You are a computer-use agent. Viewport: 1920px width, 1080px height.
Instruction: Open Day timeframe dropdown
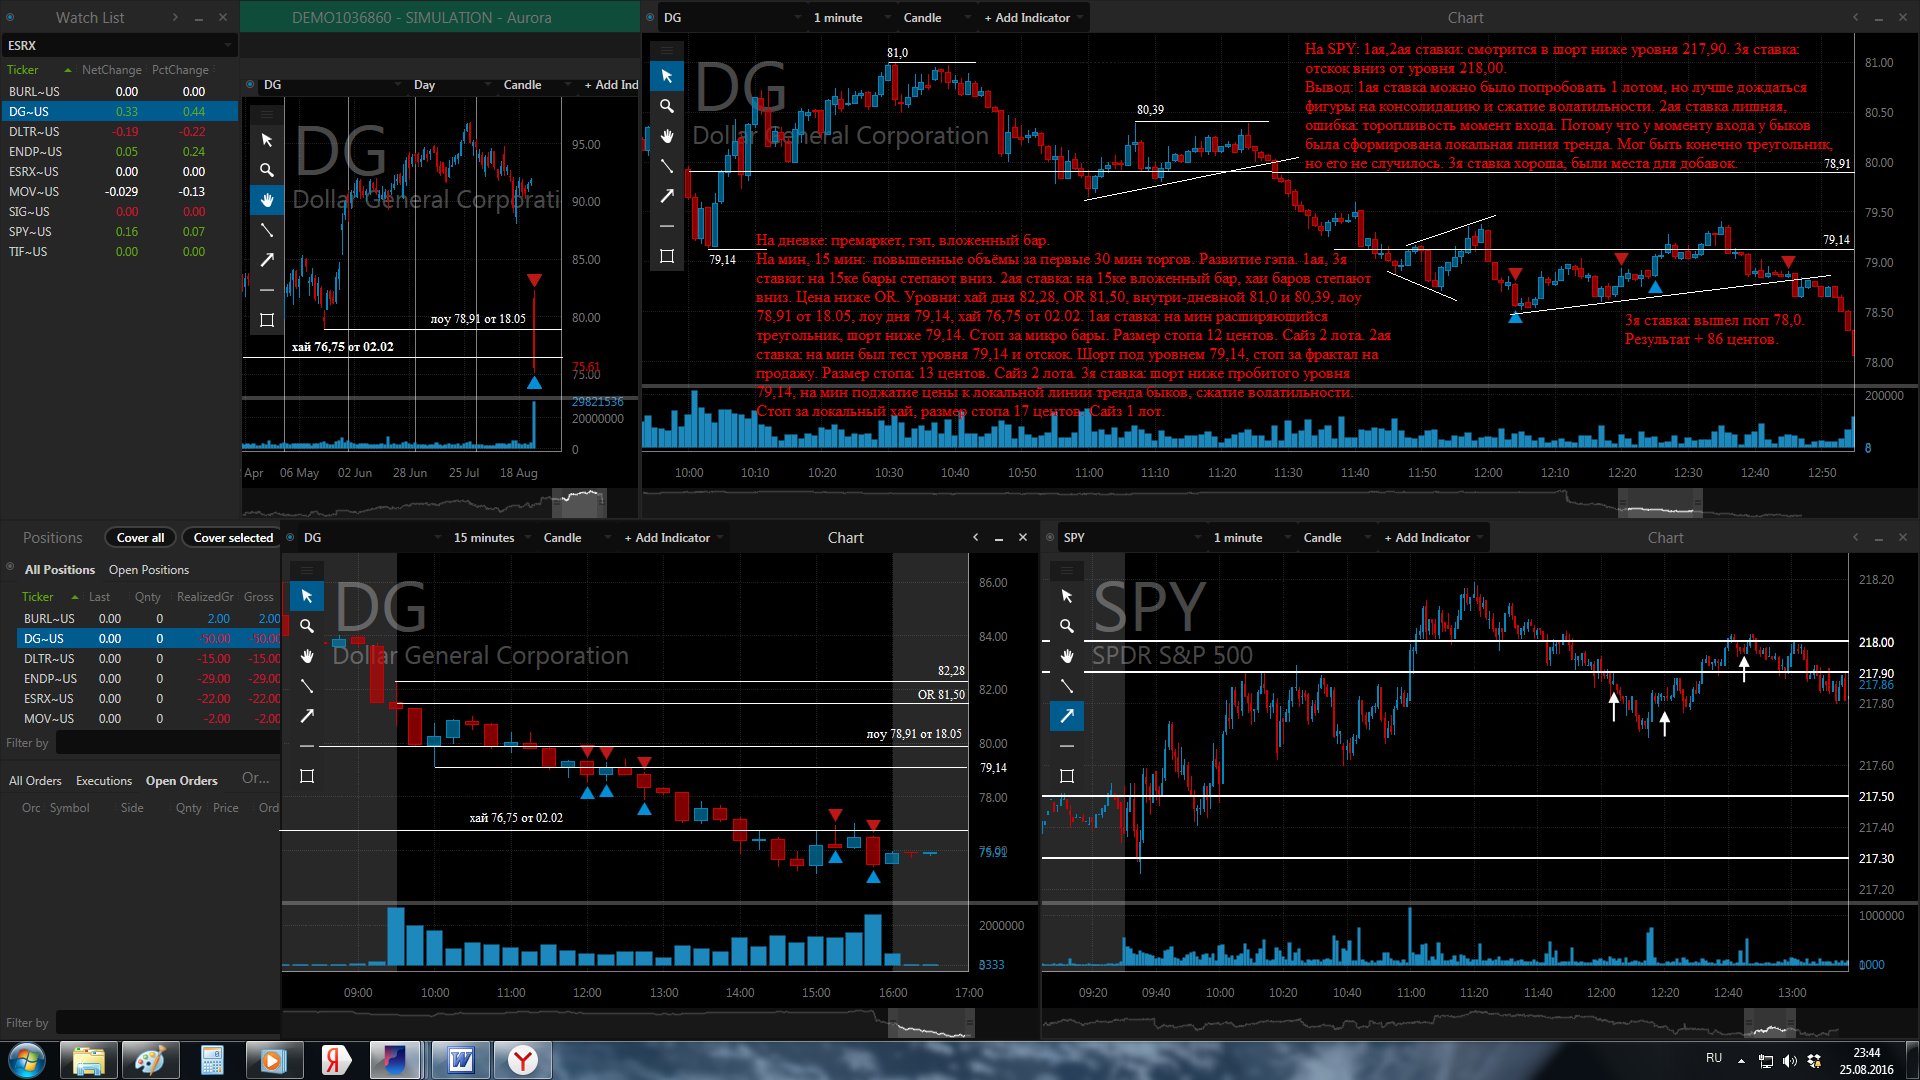[453, 85]
